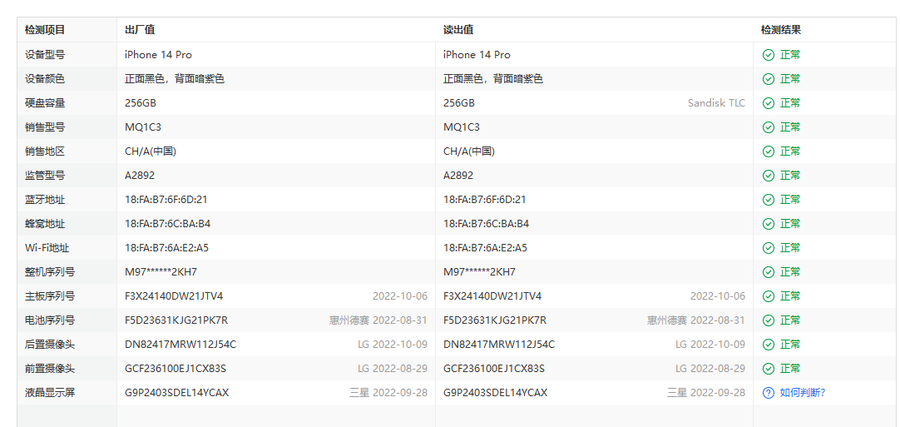The image size is (900, 427).
Task: Click the green check icon in 监管型号 row
Action: point(768,176)
